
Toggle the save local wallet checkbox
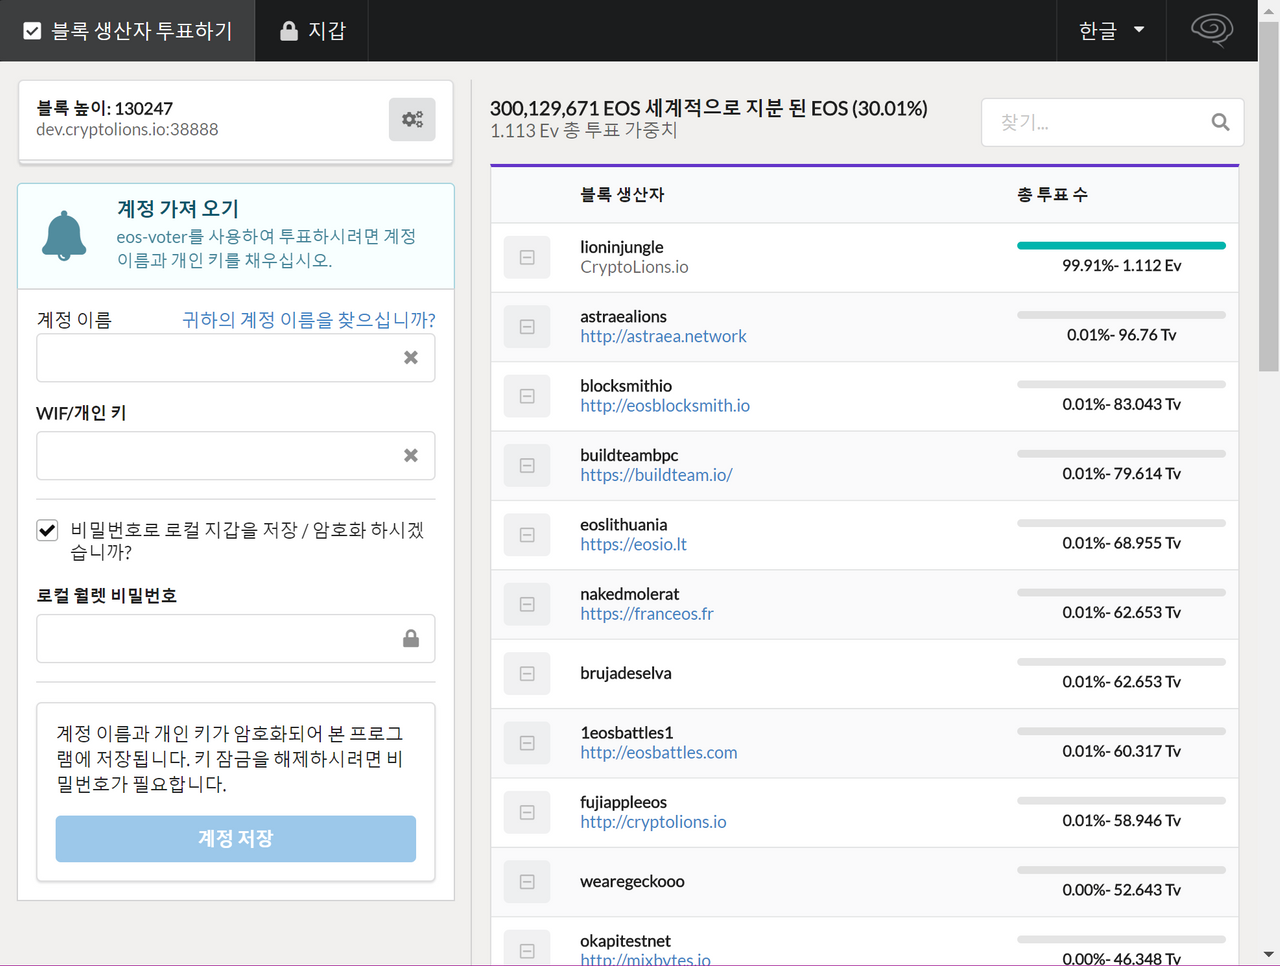[x=47, y=530]
